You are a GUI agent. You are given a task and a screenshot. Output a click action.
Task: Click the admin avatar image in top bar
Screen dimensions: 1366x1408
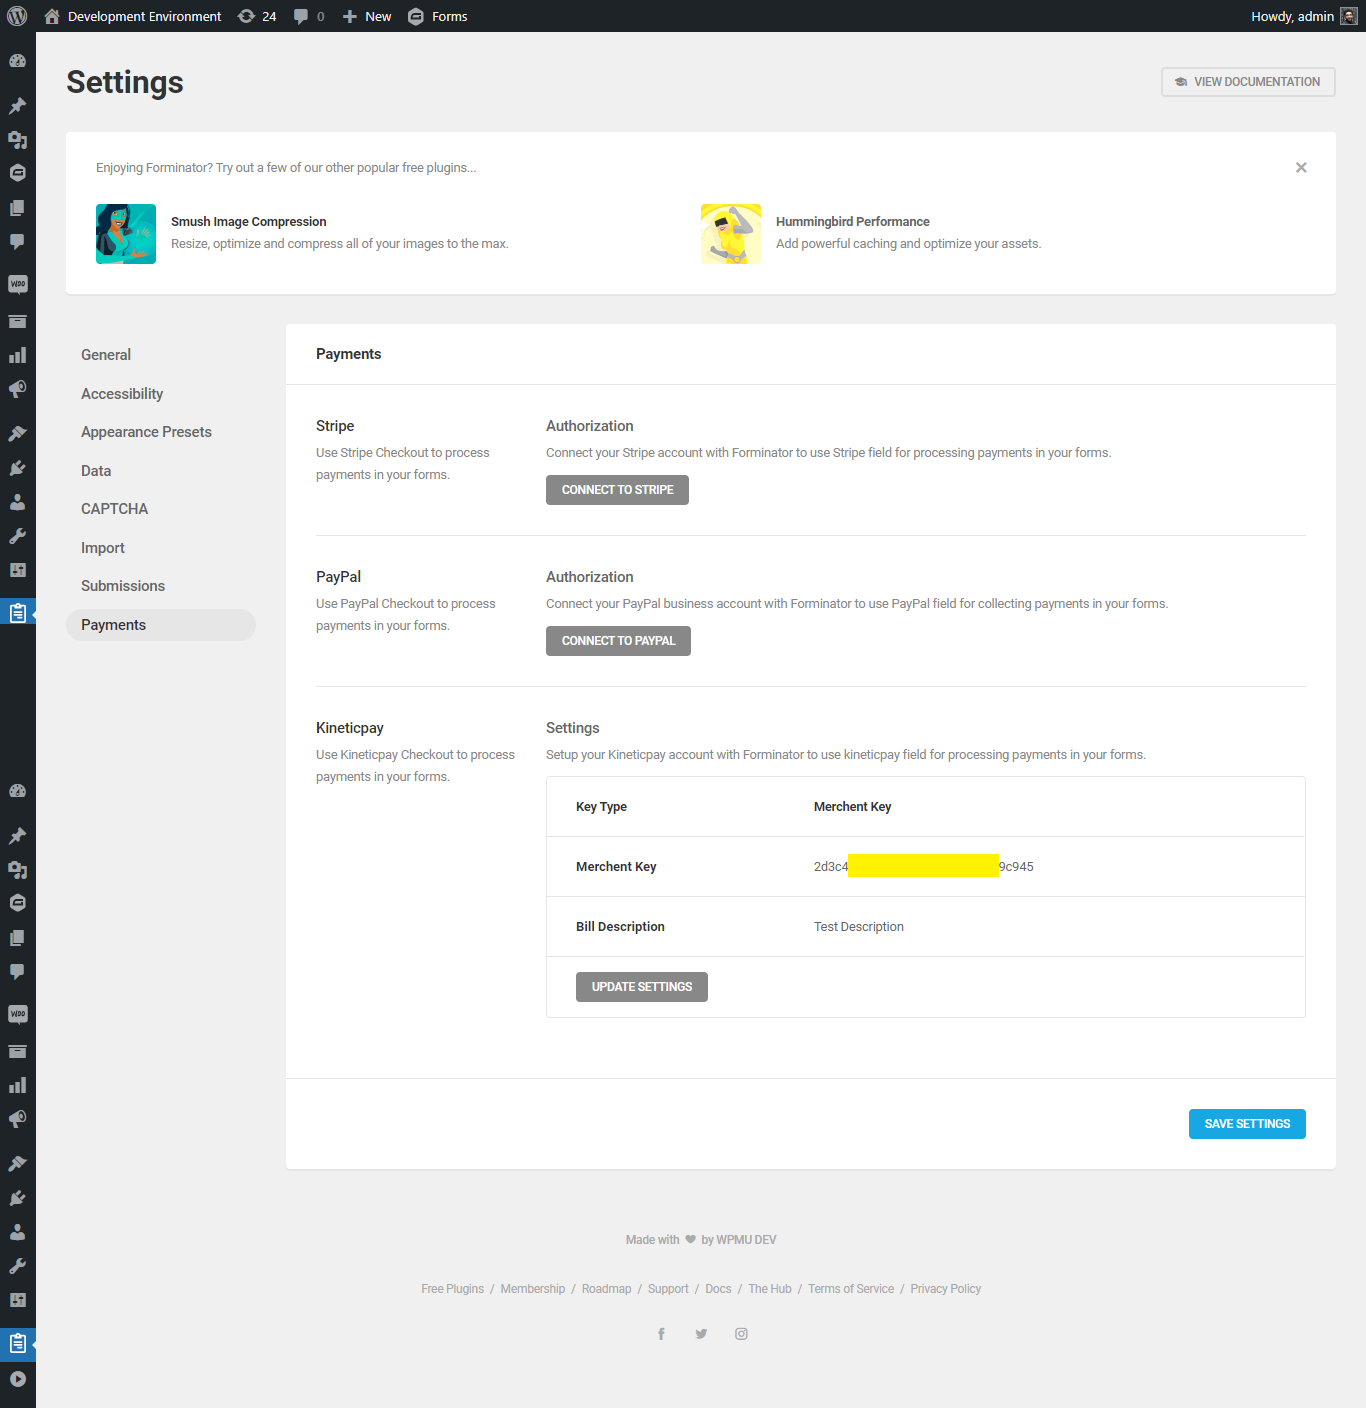coord(1349,16)
